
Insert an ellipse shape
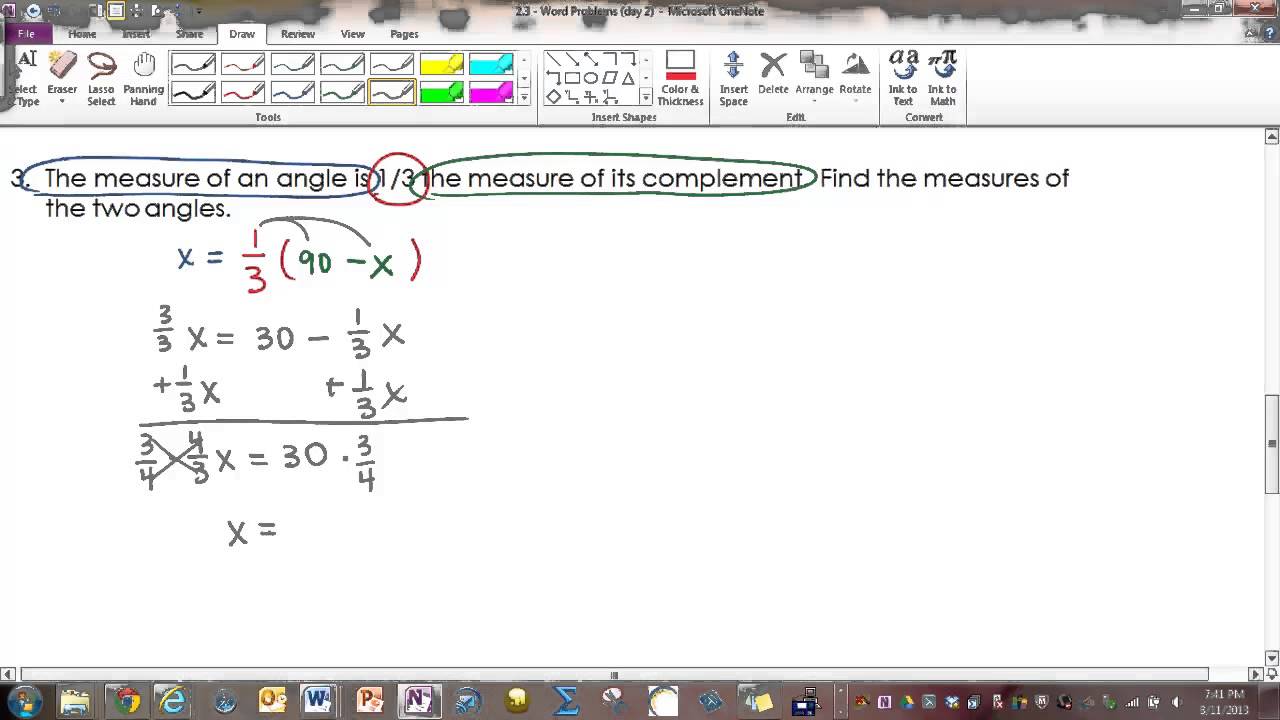(x=590, y=78)
